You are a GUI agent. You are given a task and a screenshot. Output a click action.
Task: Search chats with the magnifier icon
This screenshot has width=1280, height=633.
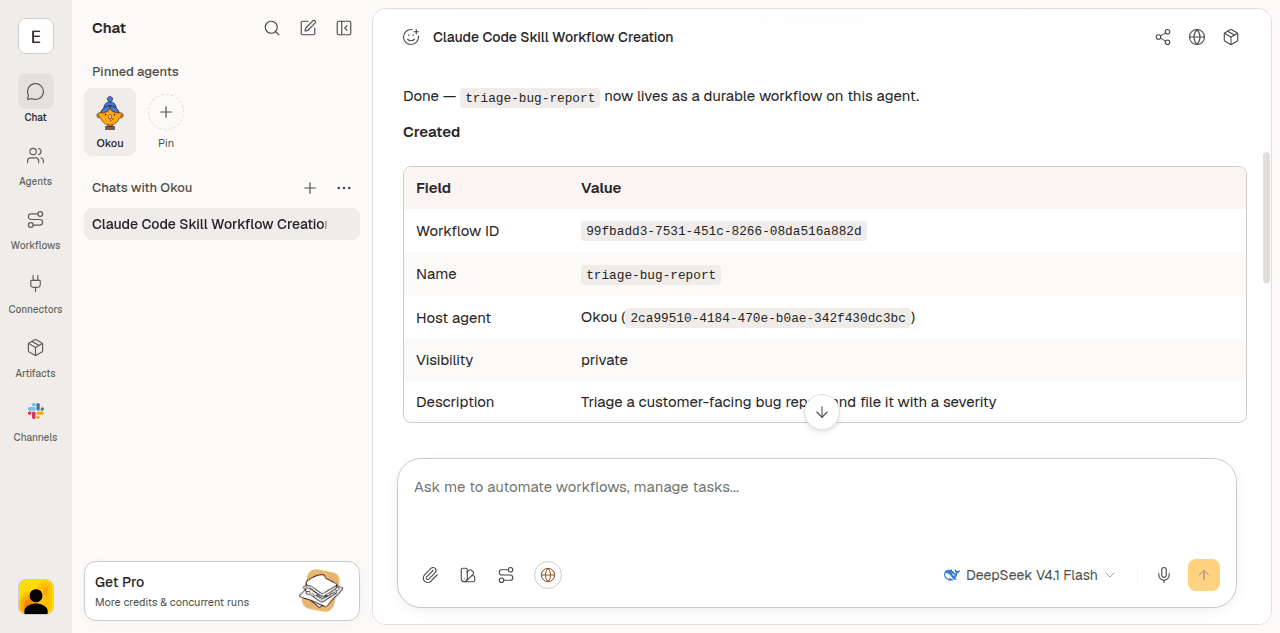[x=272, y=28]
